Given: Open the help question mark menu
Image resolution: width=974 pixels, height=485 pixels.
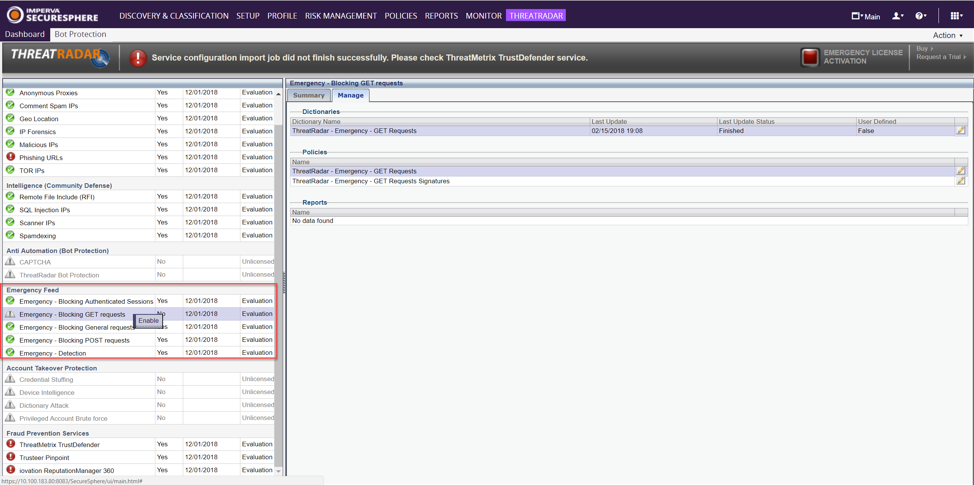Looking at the screenshot, I should [x=921, y=16].
